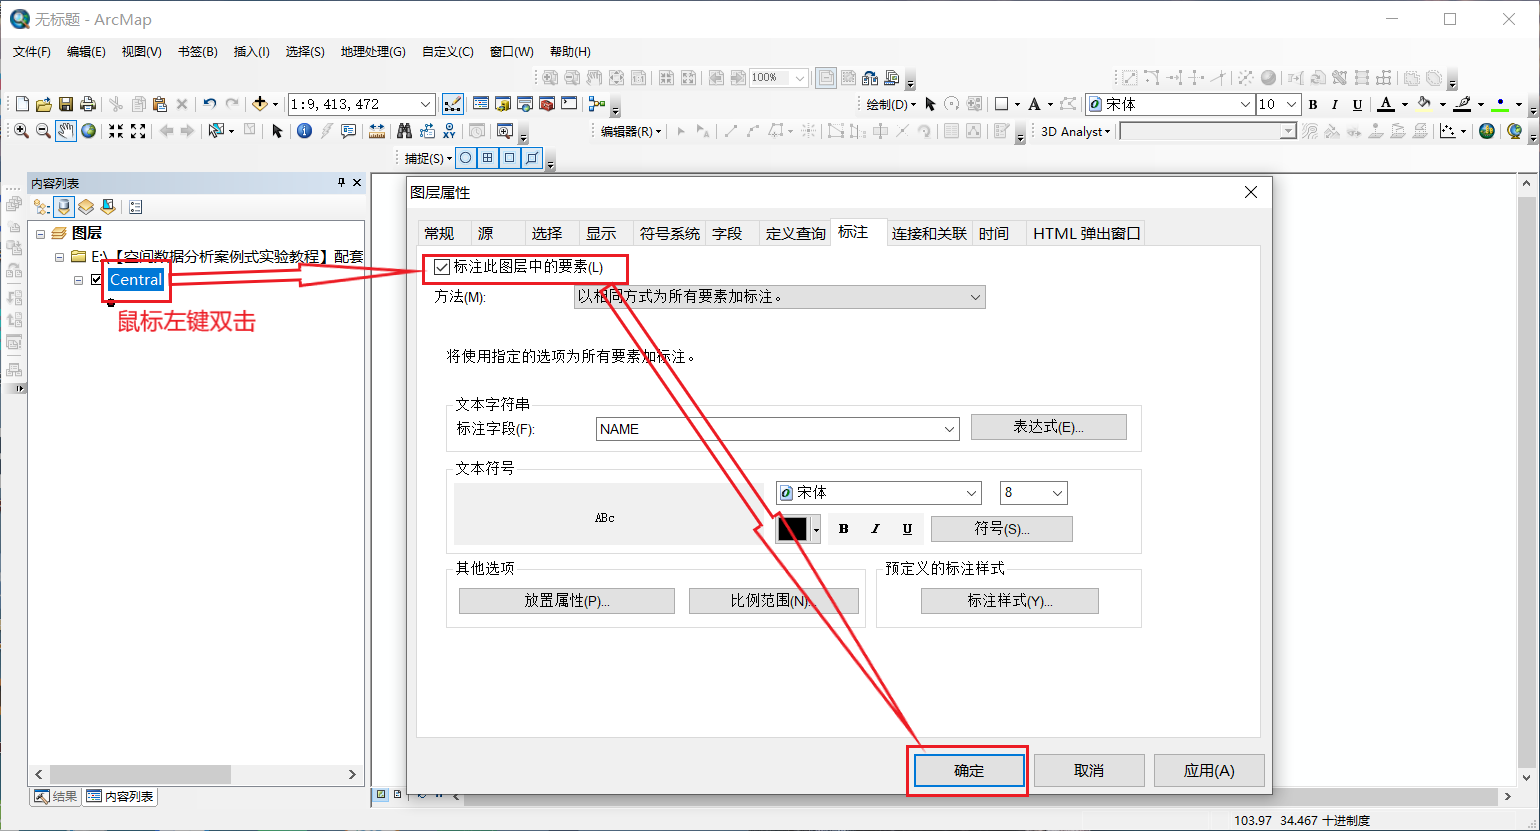Open the Catalog window icon

coord(503,104)
